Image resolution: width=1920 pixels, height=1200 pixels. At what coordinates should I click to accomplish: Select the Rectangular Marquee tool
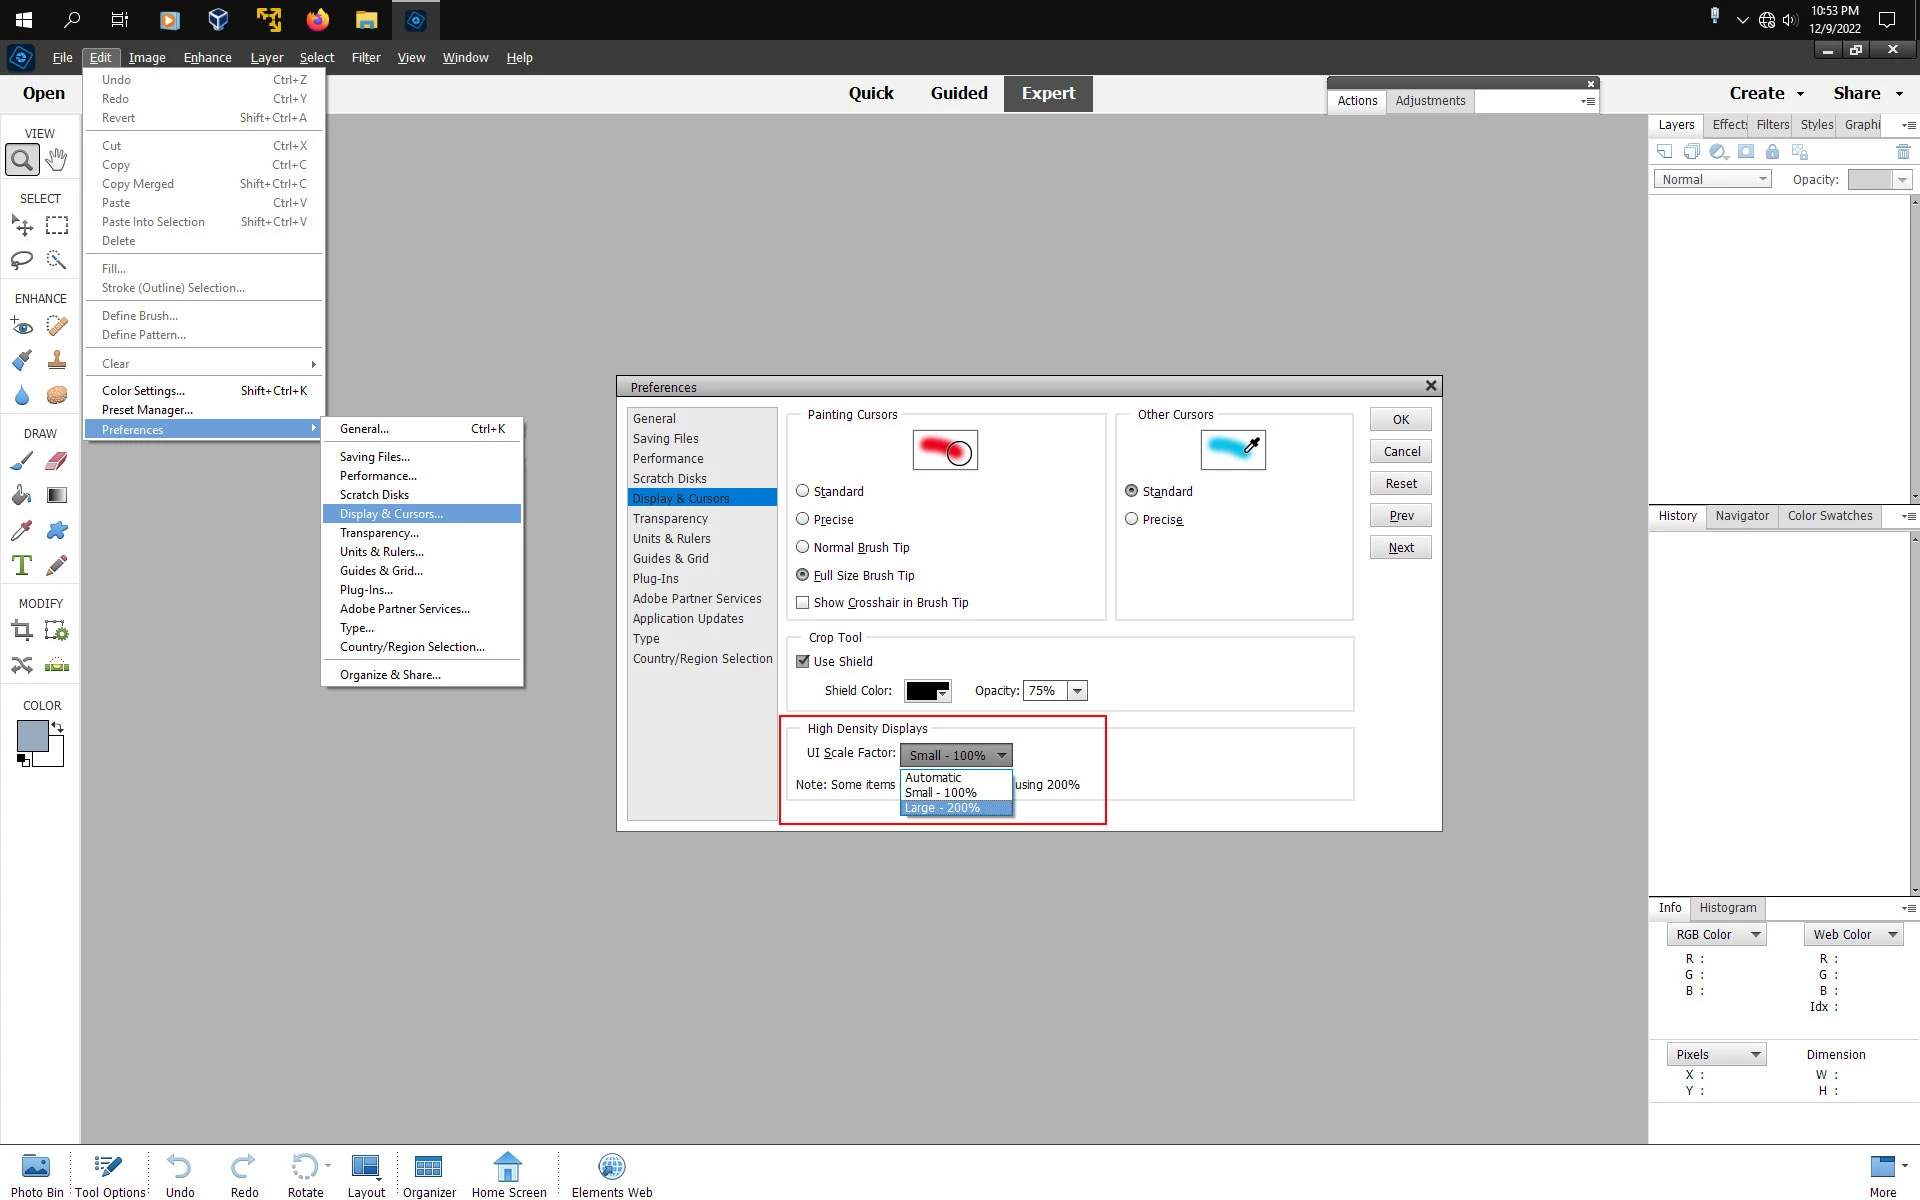(x=57, y=226)
